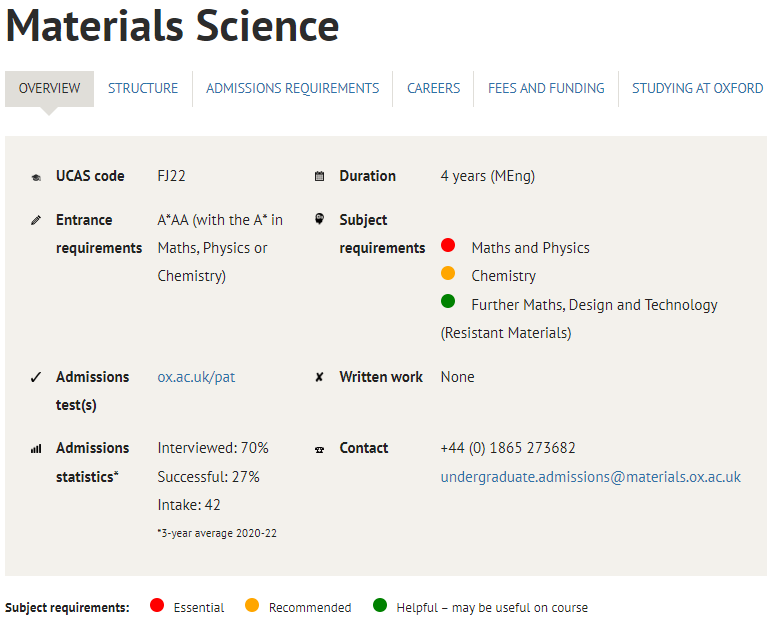Switch to Admissions Requirements tab
Image resolution: width=773 pixels, height=624 pixels.
292,88
